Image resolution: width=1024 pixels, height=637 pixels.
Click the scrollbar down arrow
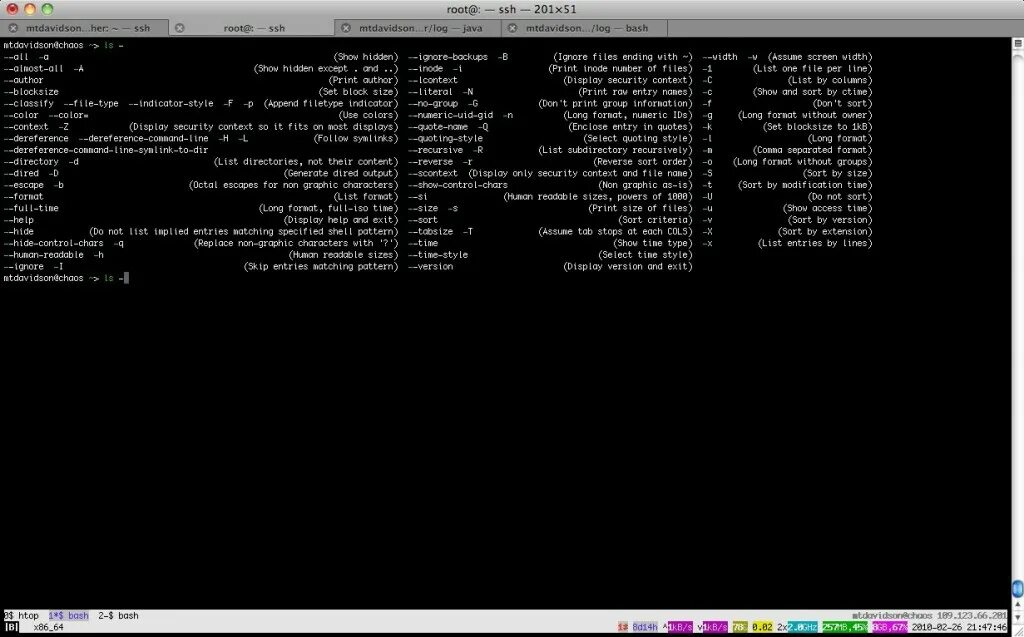coord(1017,617)
